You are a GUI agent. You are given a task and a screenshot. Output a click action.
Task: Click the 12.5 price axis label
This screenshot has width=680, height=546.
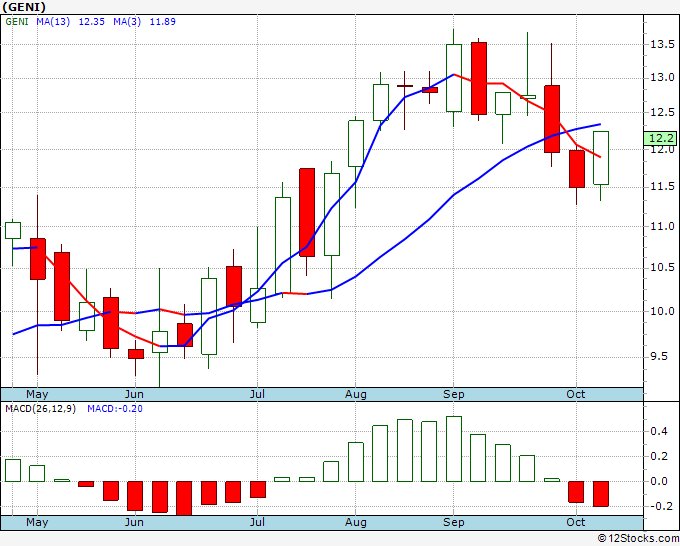pyautogui.click(x=662, y=113)
